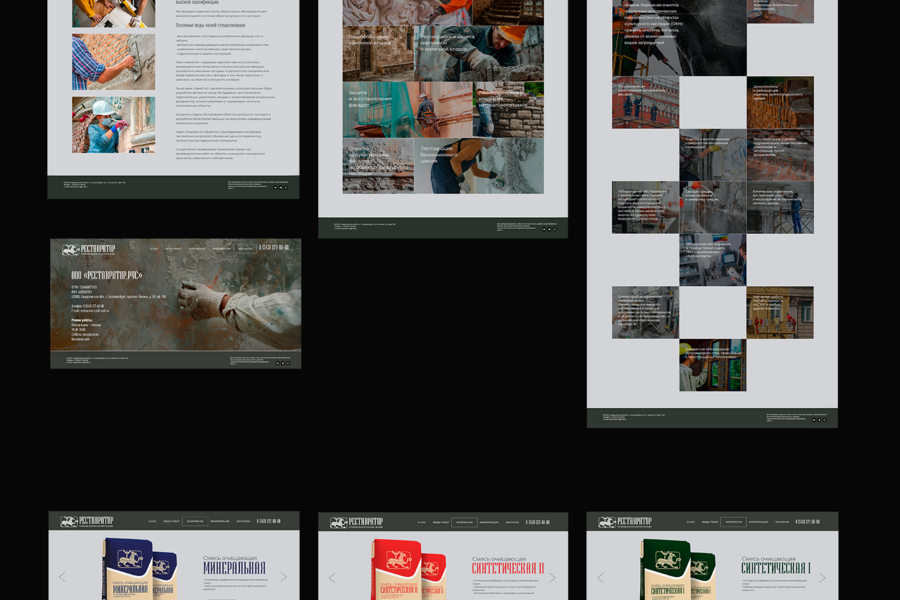Open Материалы tab in Синтетическая I mockup header
900x600 pixels.
coord(734,522)
